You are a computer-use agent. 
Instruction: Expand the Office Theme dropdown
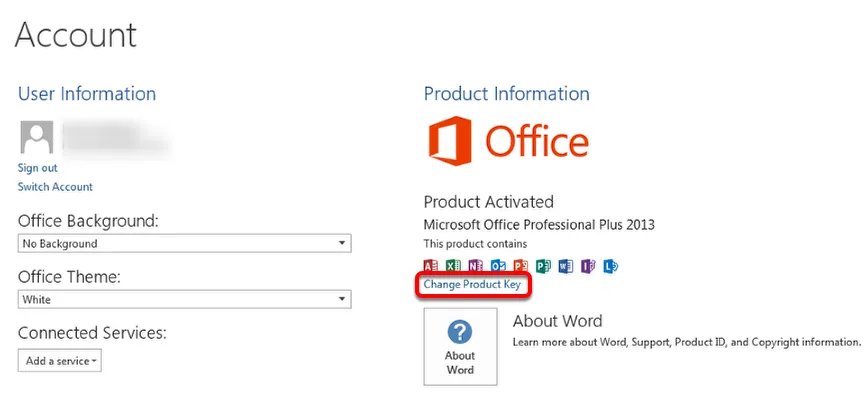(185, 299)
